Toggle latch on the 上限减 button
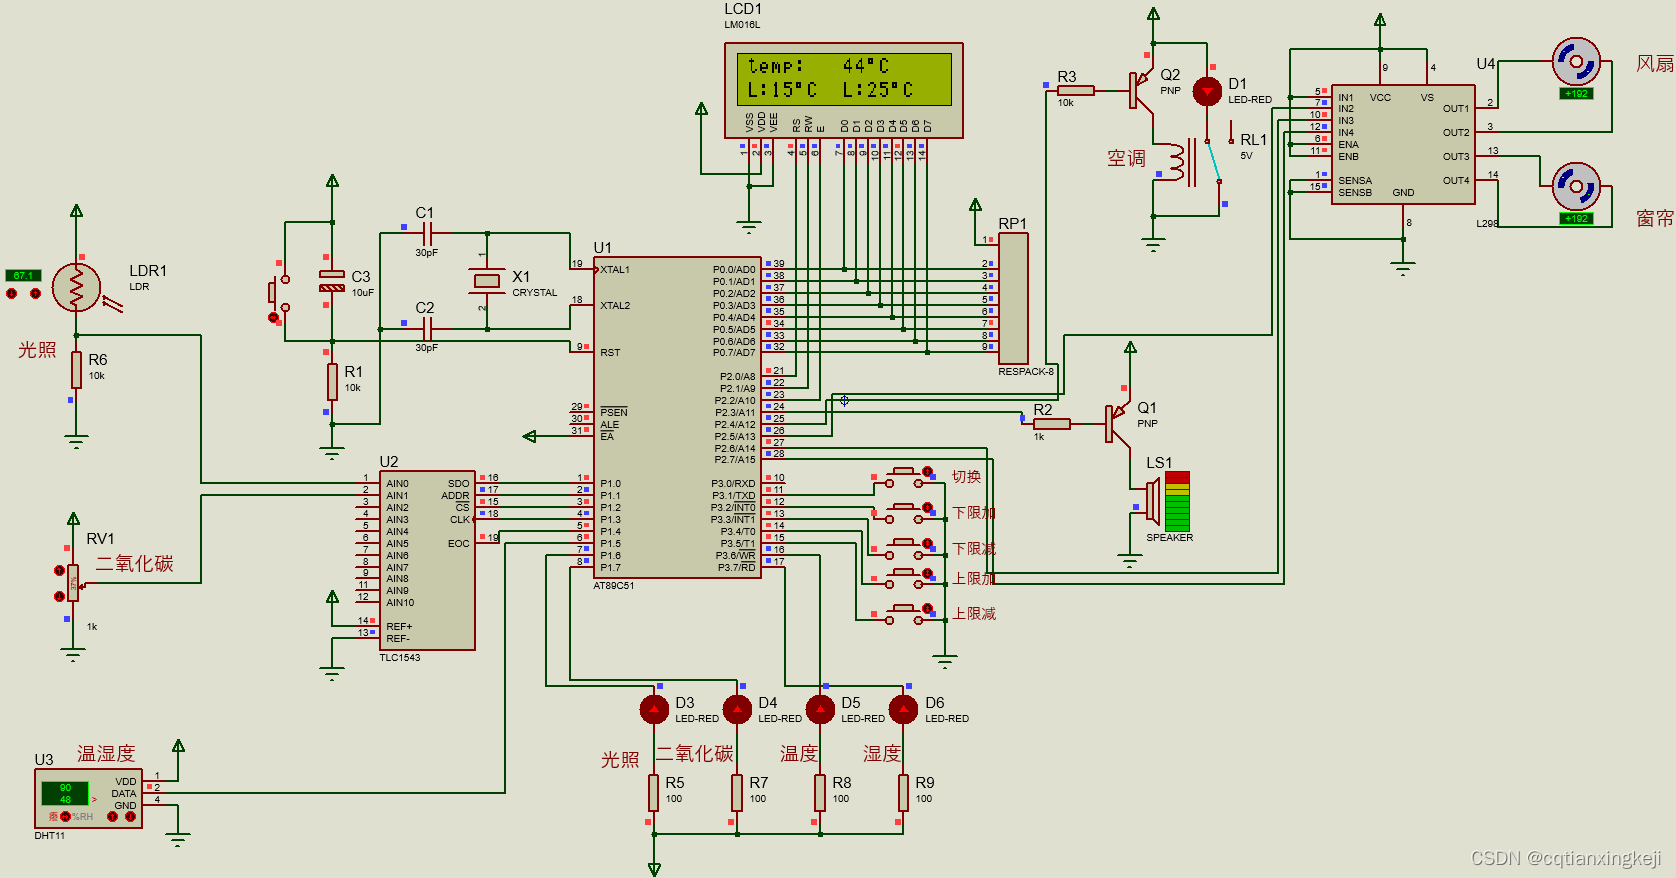Screen dimensions: 1676x878 (x=928, y=608)
